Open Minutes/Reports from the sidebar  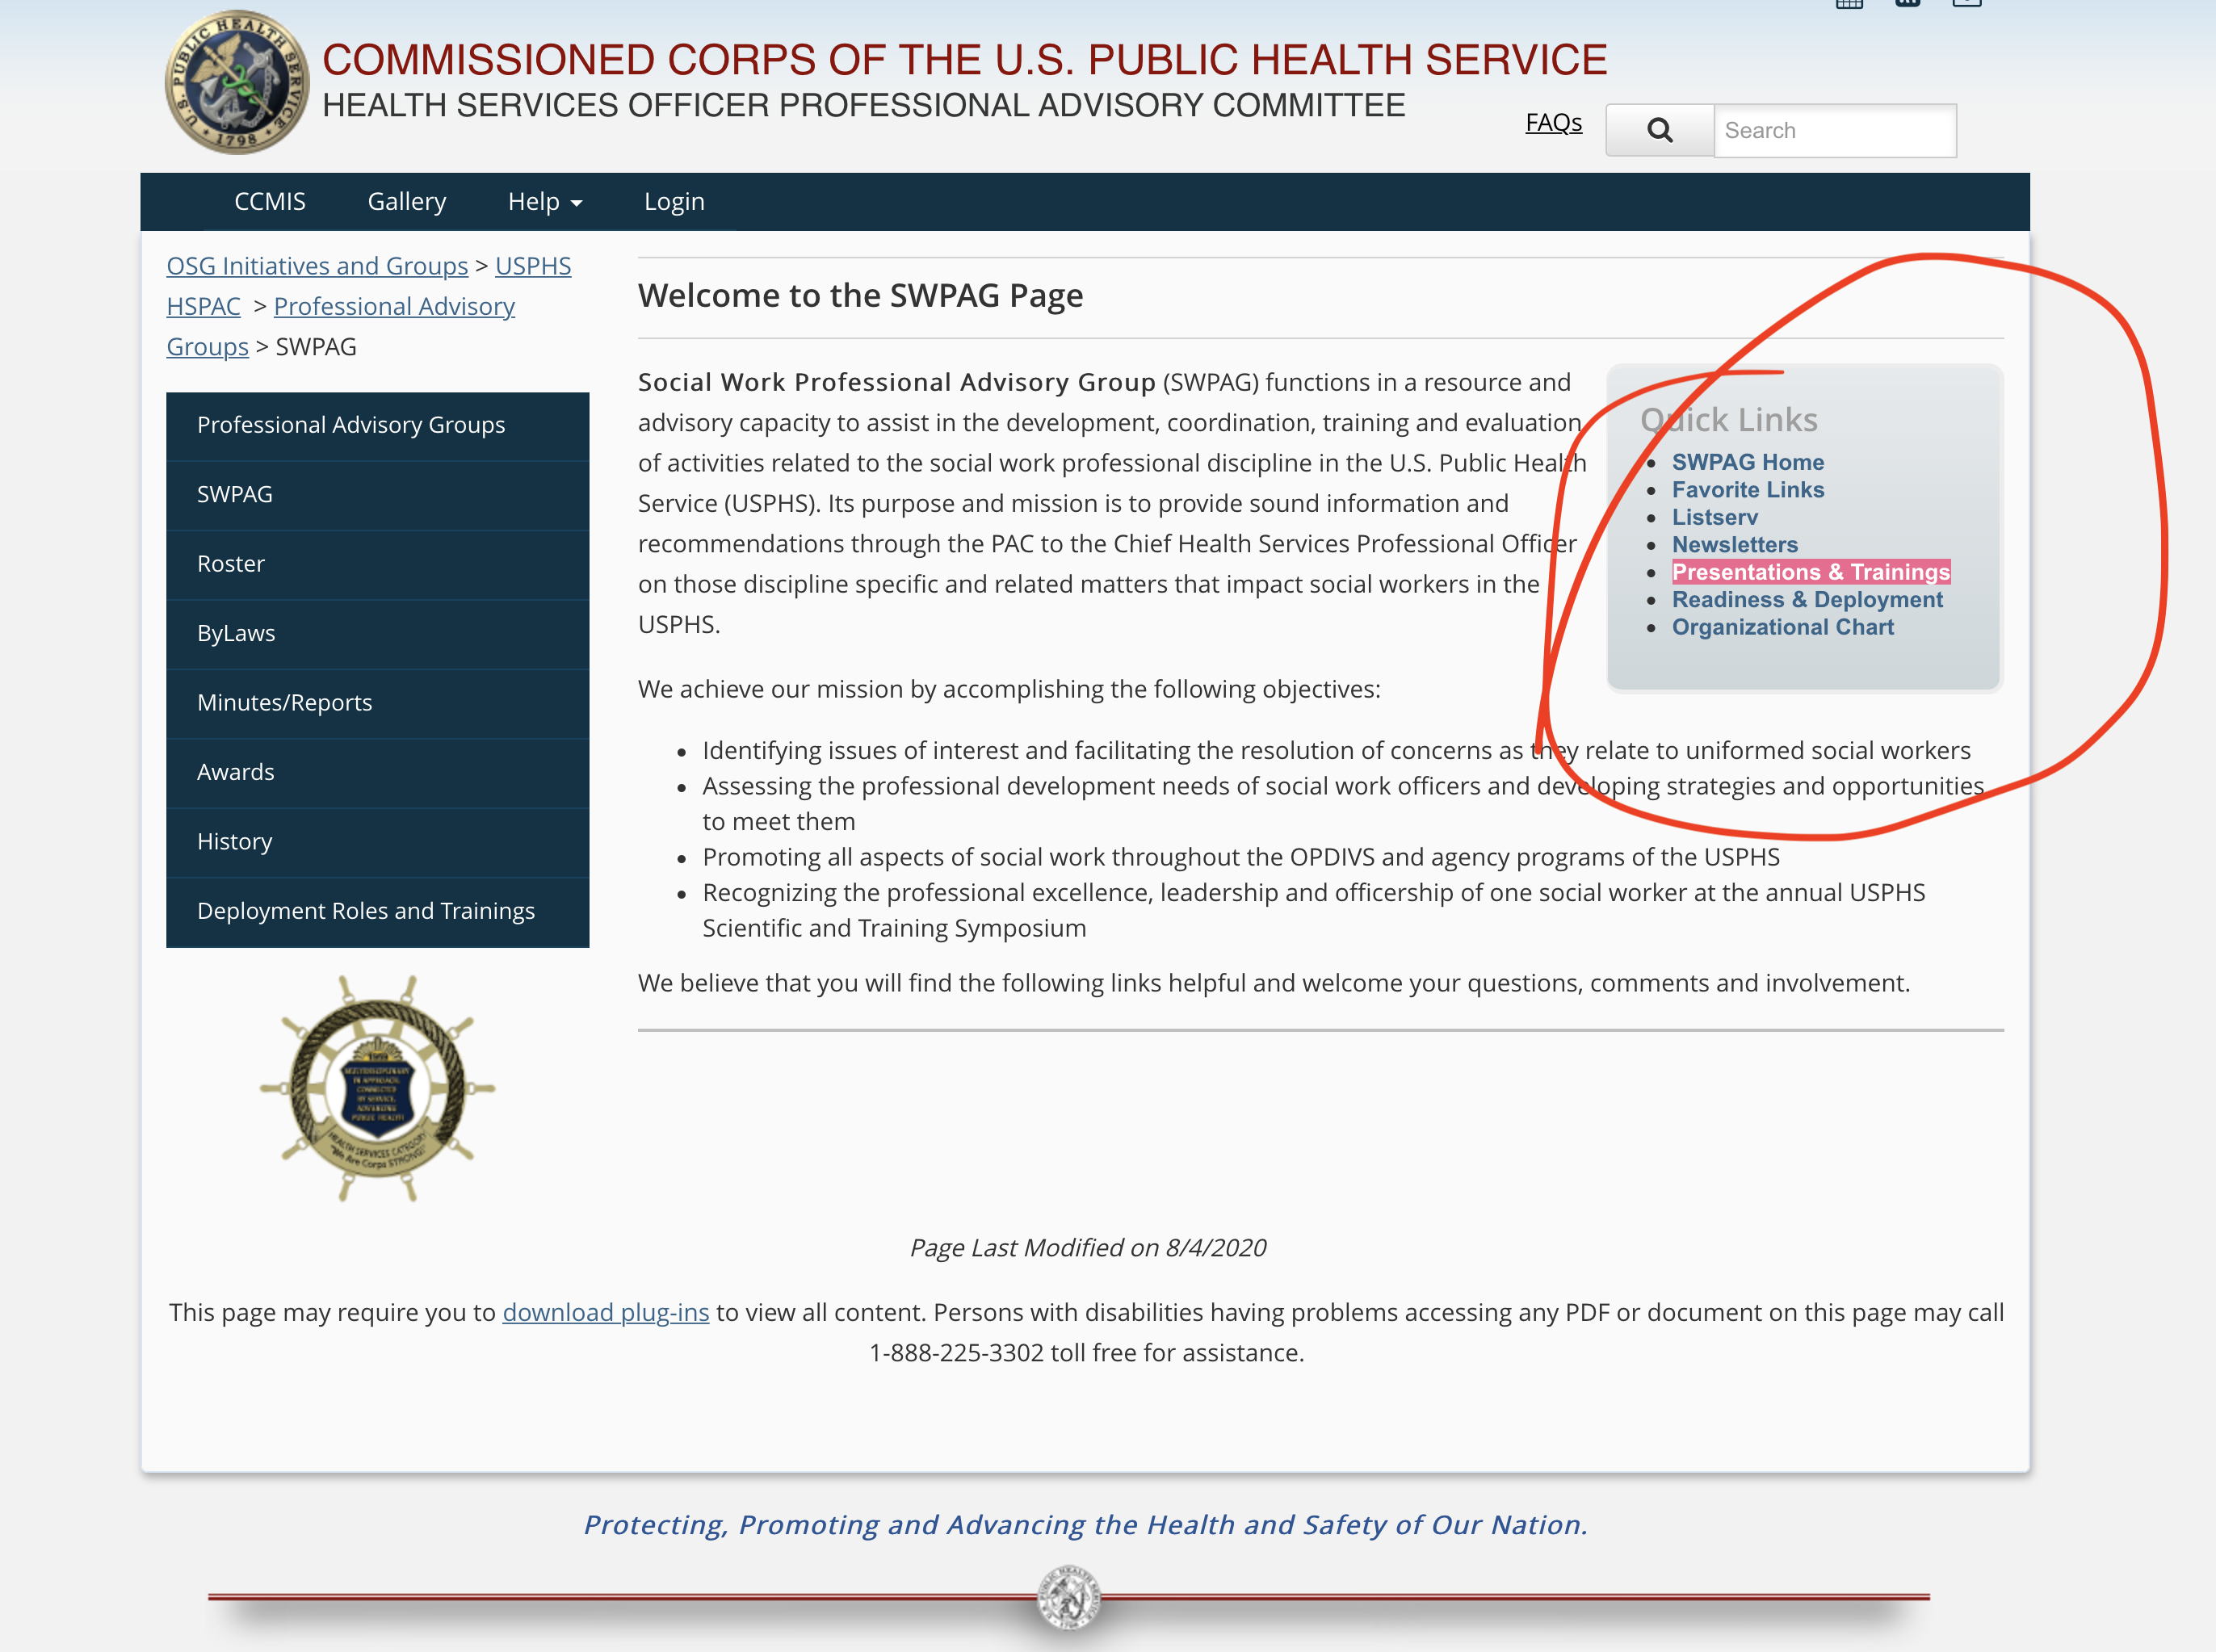(378, 703)
